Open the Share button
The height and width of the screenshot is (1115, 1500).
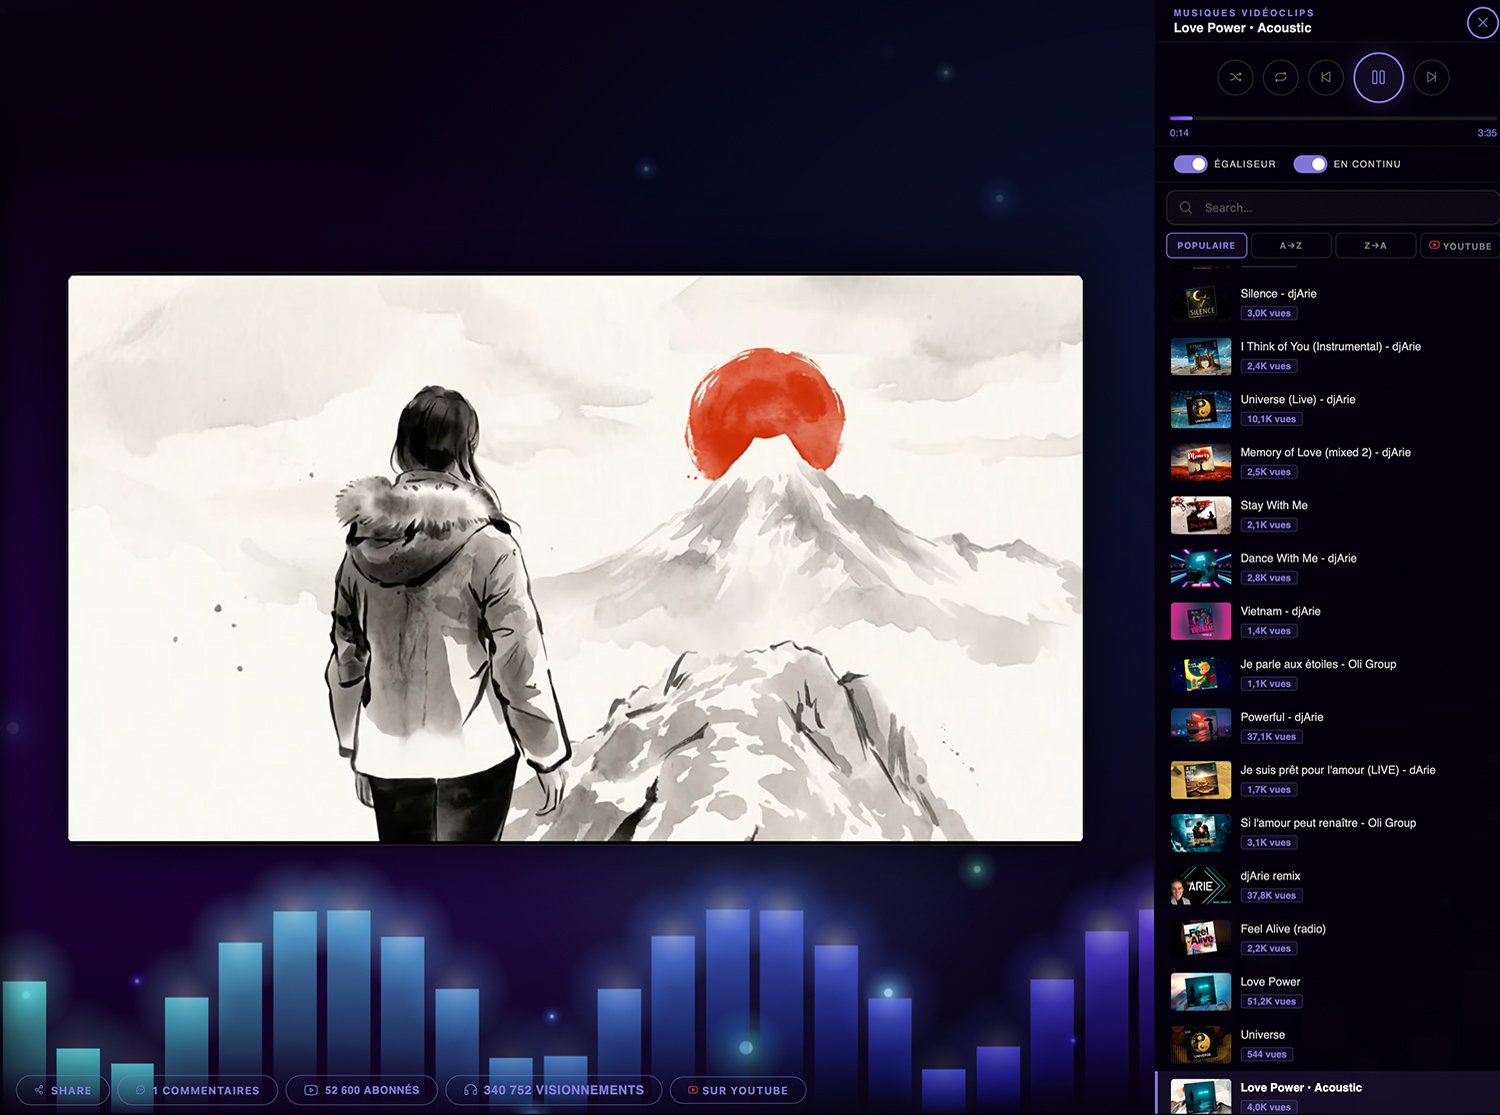[x=62, y=1090]
